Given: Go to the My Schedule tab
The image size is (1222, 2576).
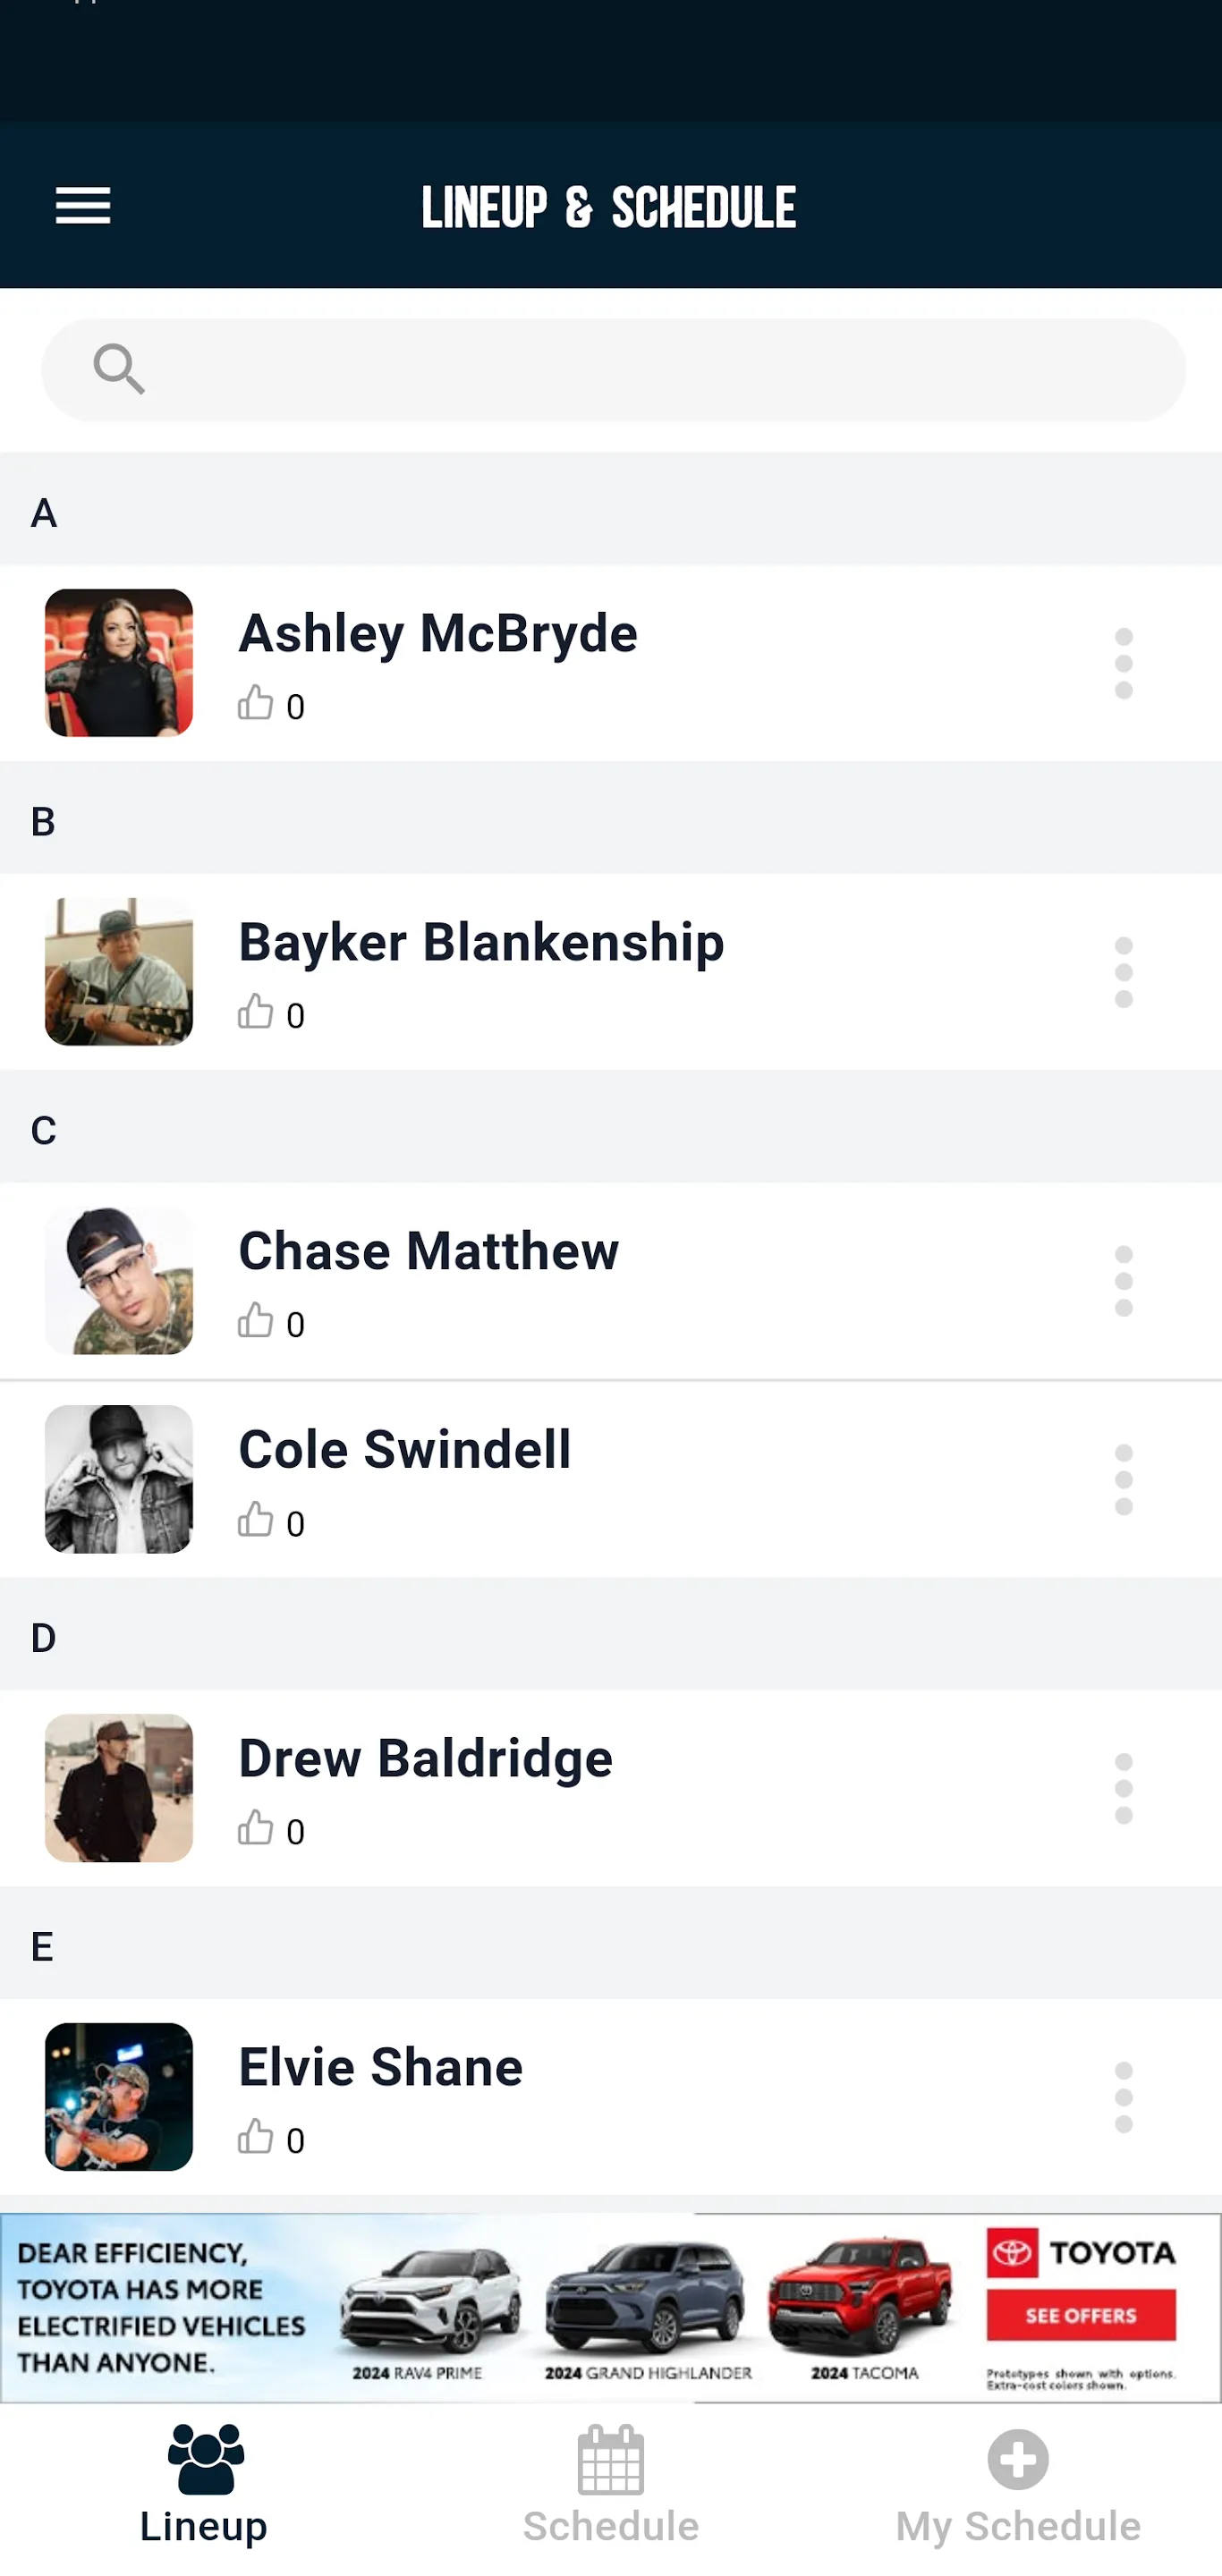Looking at the screenshot, I should [1018, 2484].
